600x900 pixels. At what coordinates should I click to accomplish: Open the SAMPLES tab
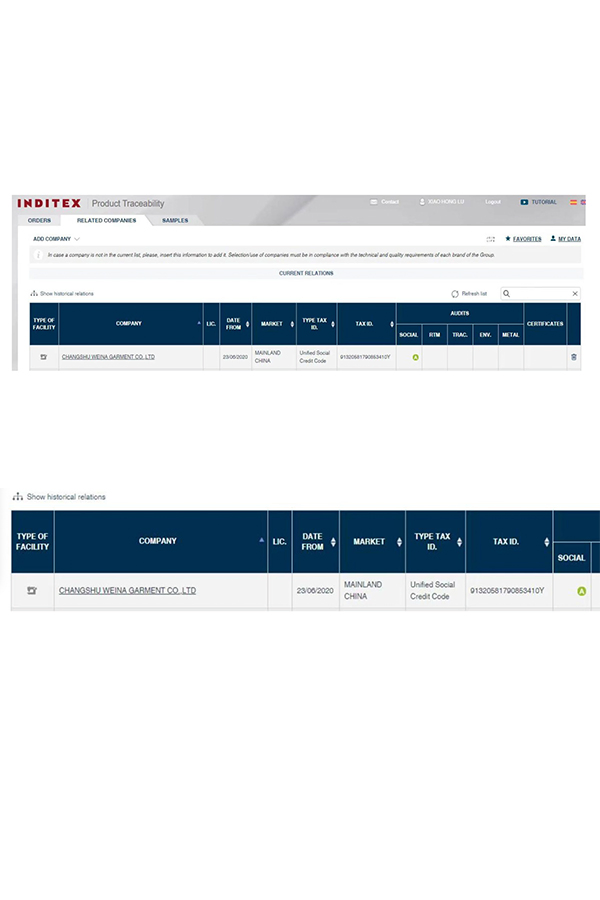point(175,220)
